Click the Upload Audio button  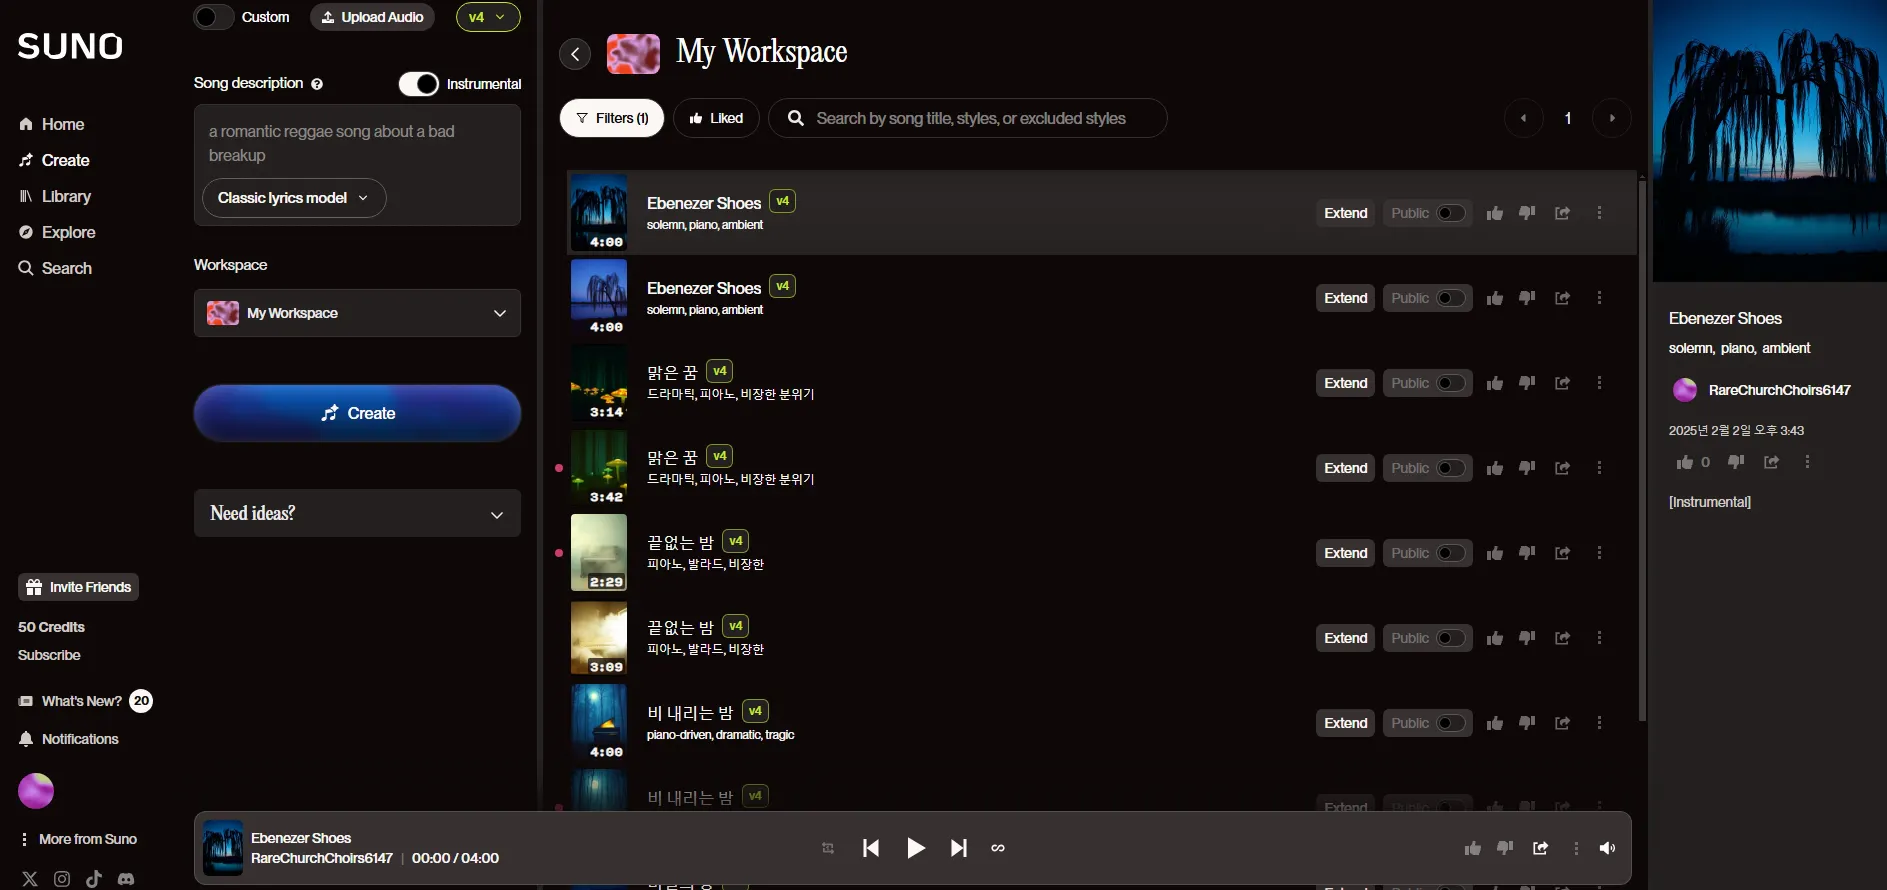(x=372, y=17)
